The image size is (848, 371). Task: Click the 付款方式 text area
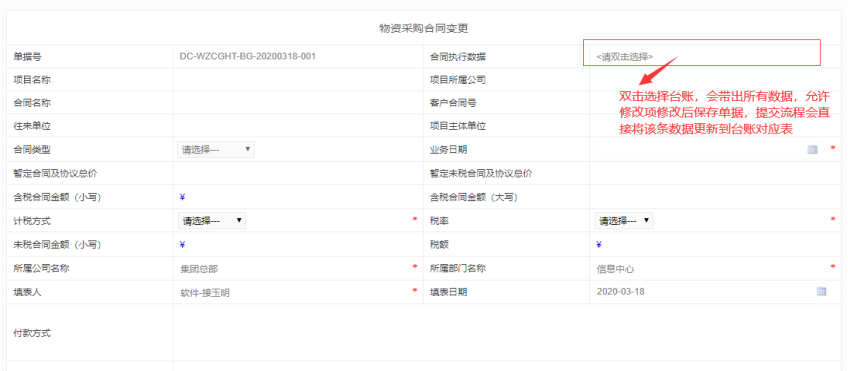pos(508,333)
